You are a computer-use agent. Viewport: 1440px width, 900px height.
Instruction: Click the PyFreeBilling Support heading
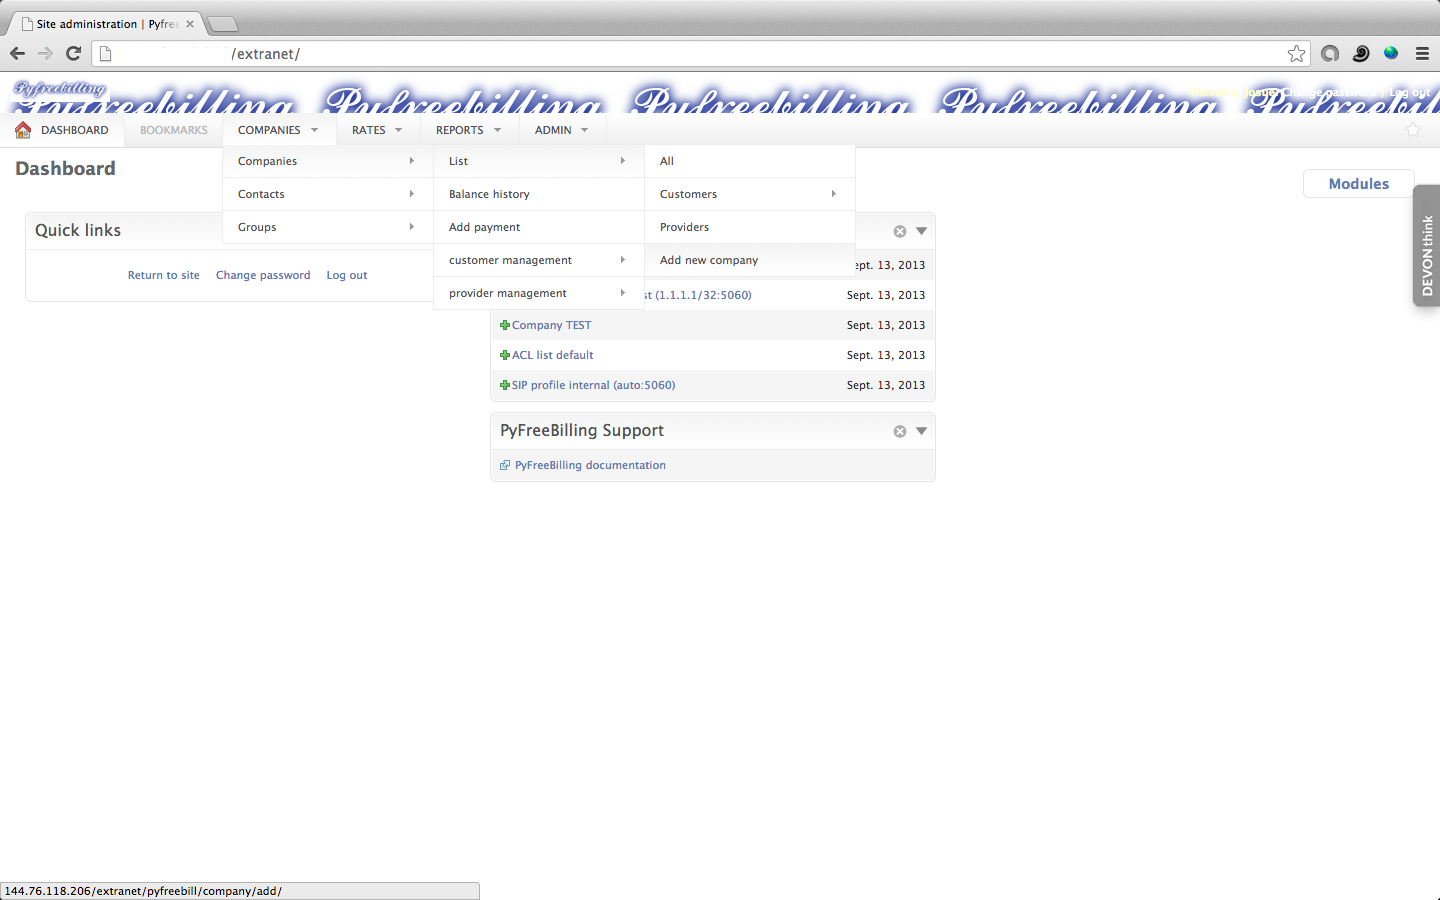click(582, 430)
